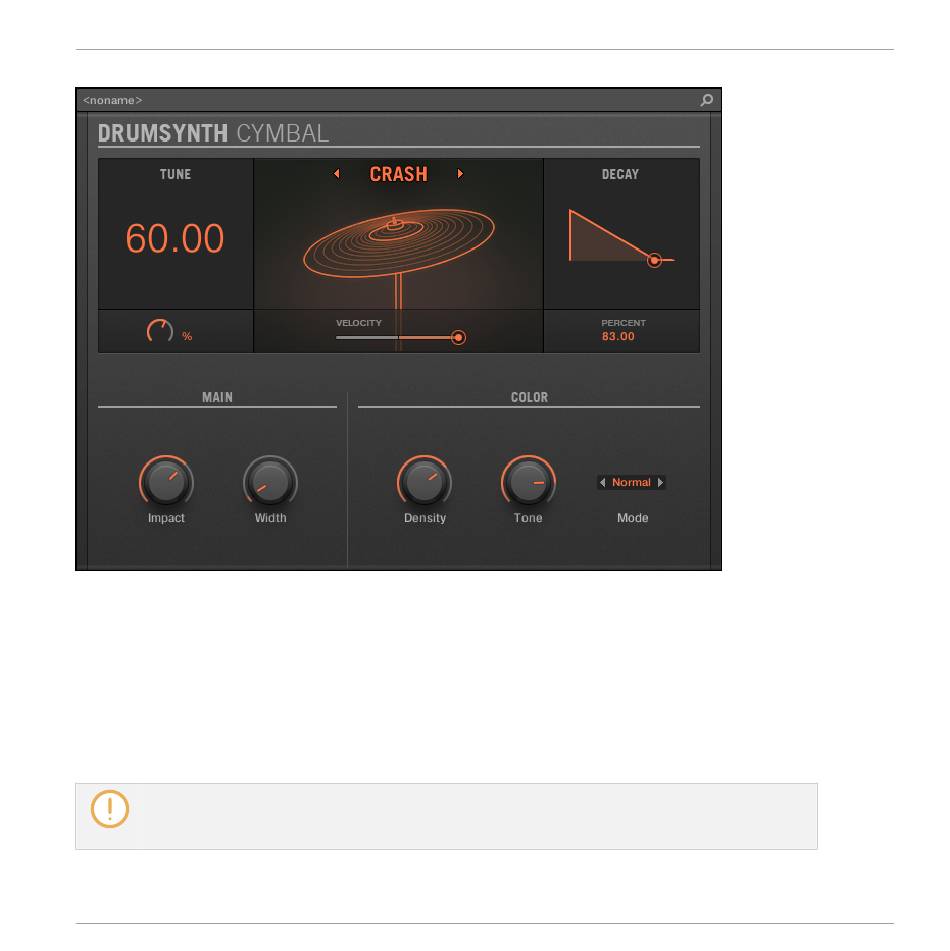Click the crash cymbal illustration
This screenshot has width=950, height=951.
(x=399, y=243)
